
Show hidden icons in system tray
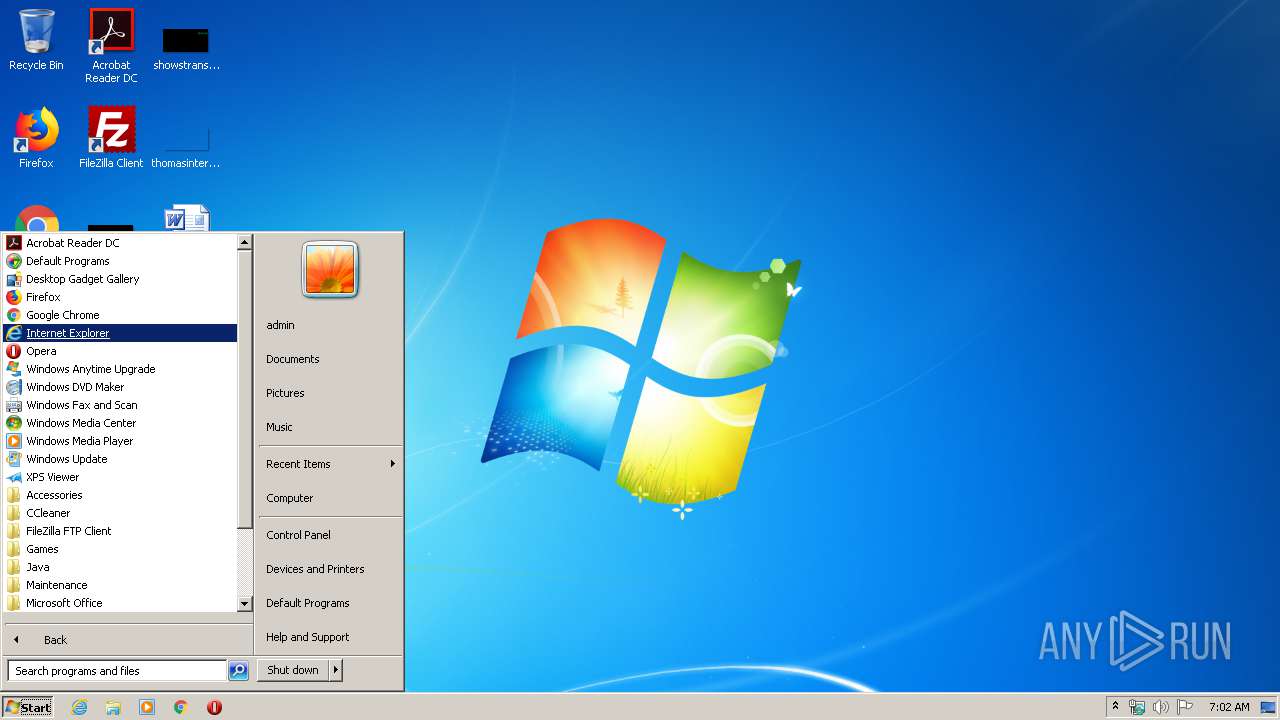[1115, 707]
